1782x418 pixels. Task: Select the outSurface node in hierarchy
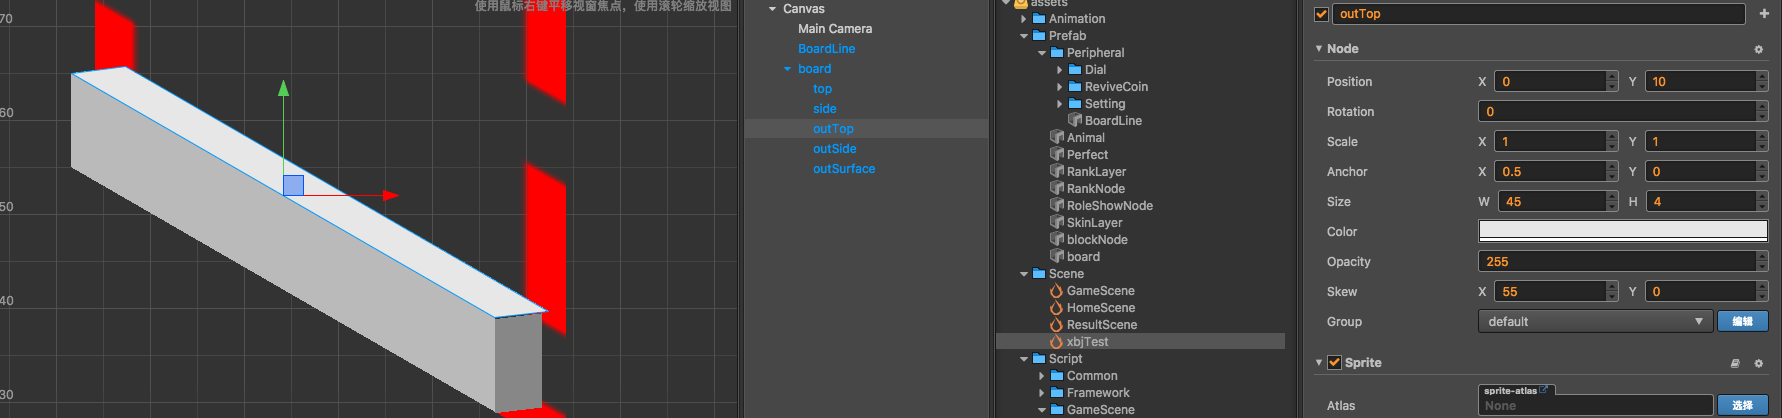tap(843, 169)
